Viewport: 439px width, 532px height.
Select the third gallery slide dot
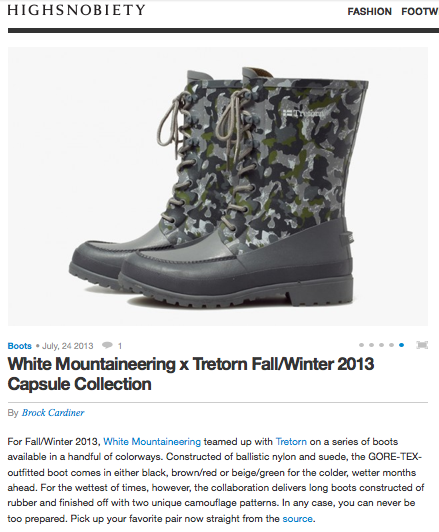[381, 345]
